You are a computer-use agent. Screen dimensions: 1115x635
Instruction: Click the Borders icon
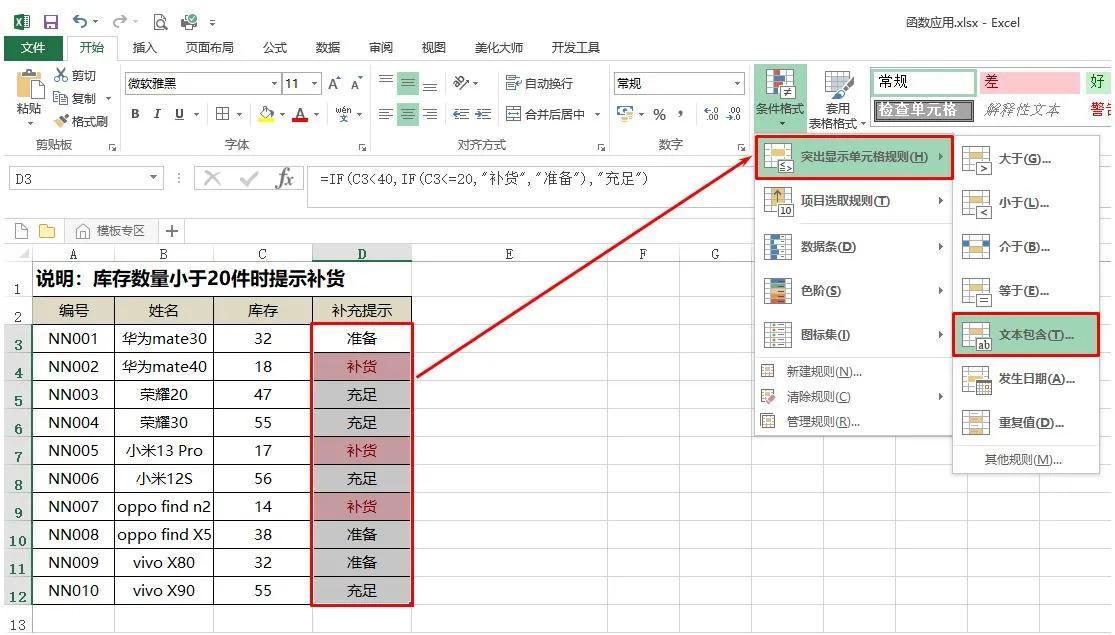click(x=223, y=114)
